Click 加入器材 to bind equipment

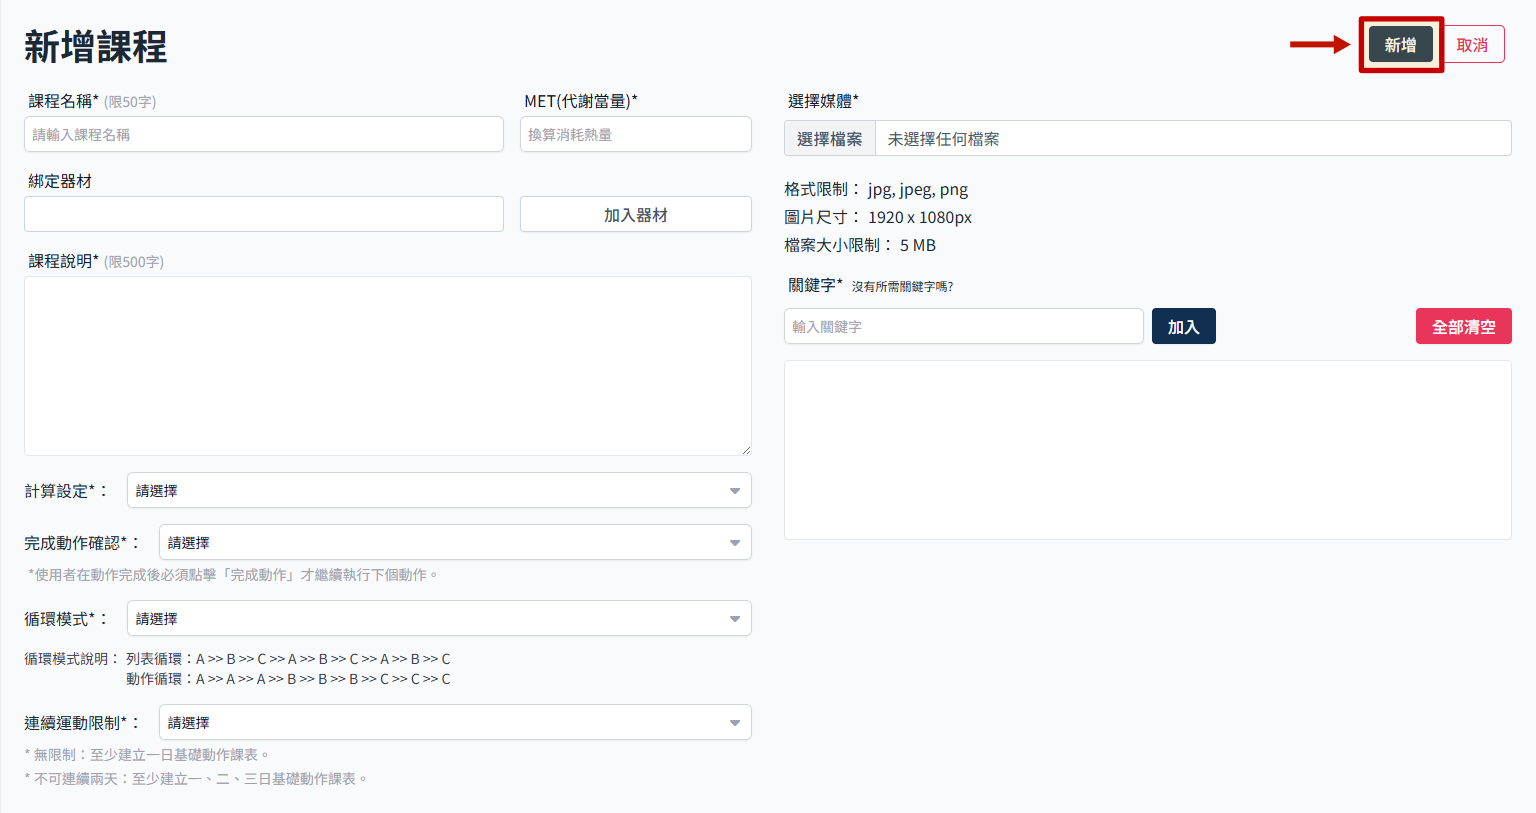635,213
